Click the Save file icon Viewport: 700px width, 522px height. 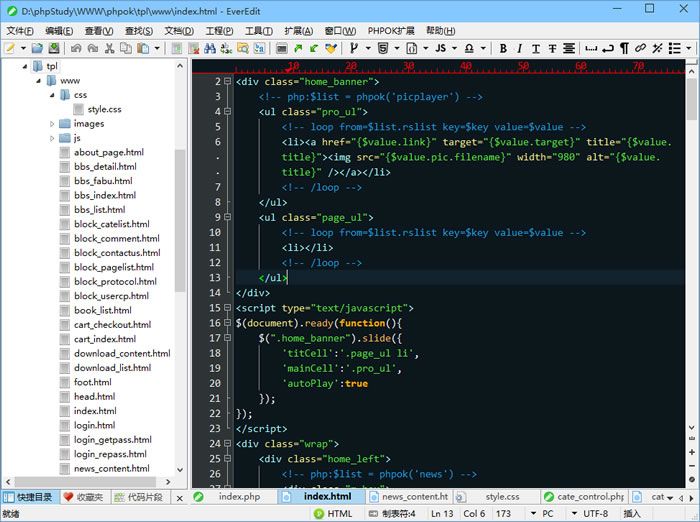point(52,48)
